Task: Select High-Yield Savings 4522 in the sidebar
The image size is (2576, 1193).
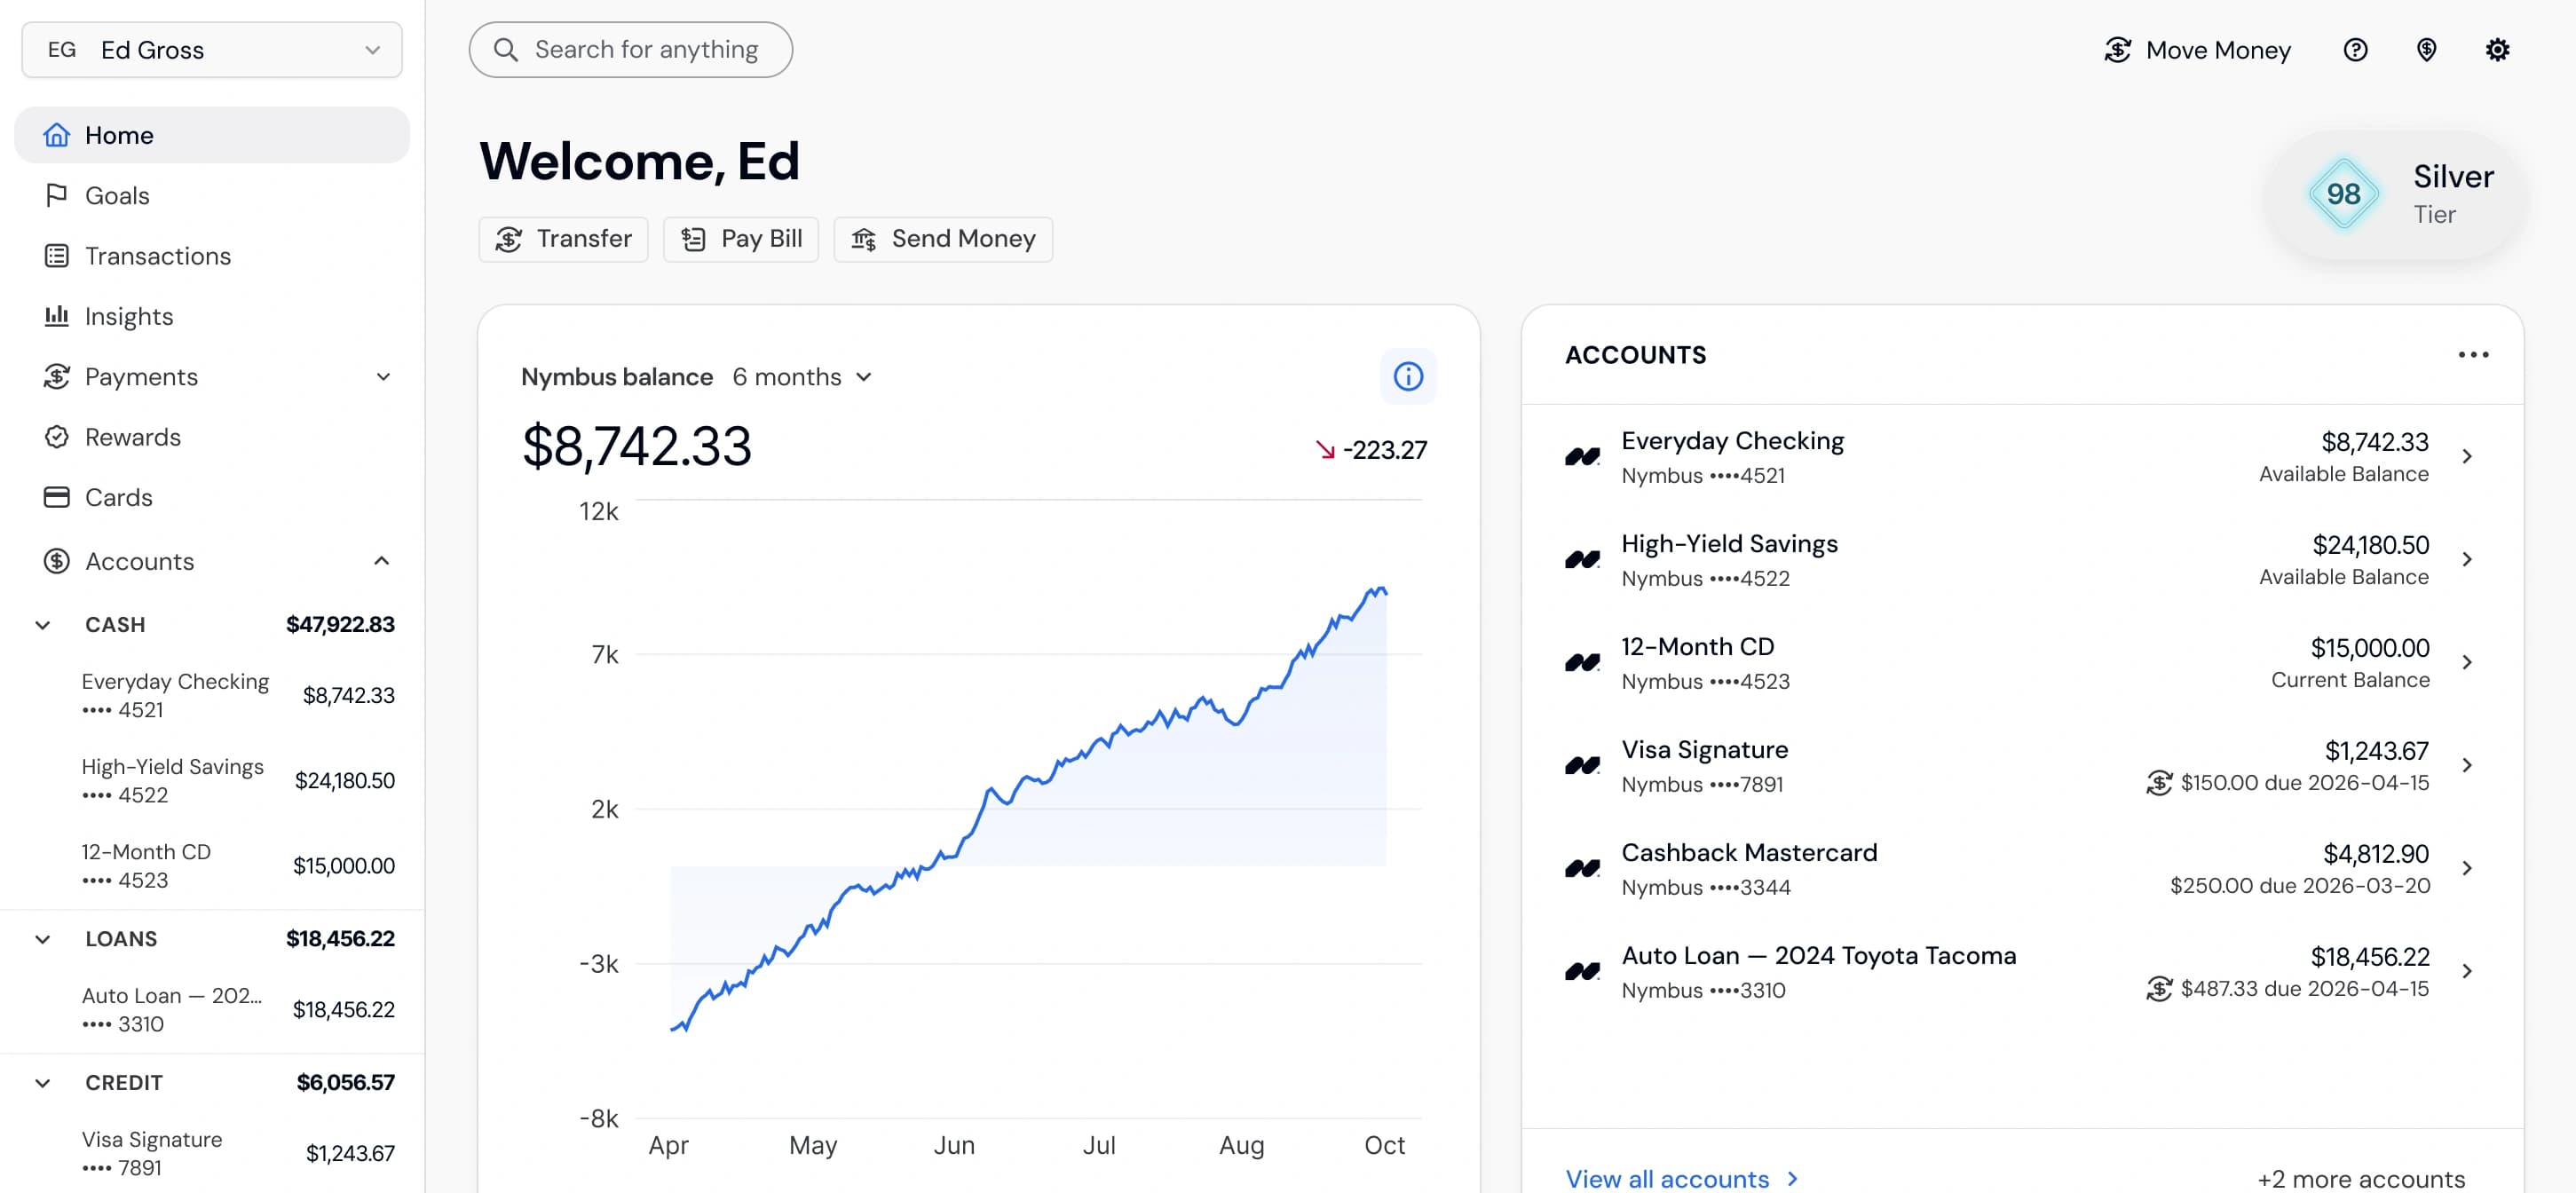Action: coord(212,781)
